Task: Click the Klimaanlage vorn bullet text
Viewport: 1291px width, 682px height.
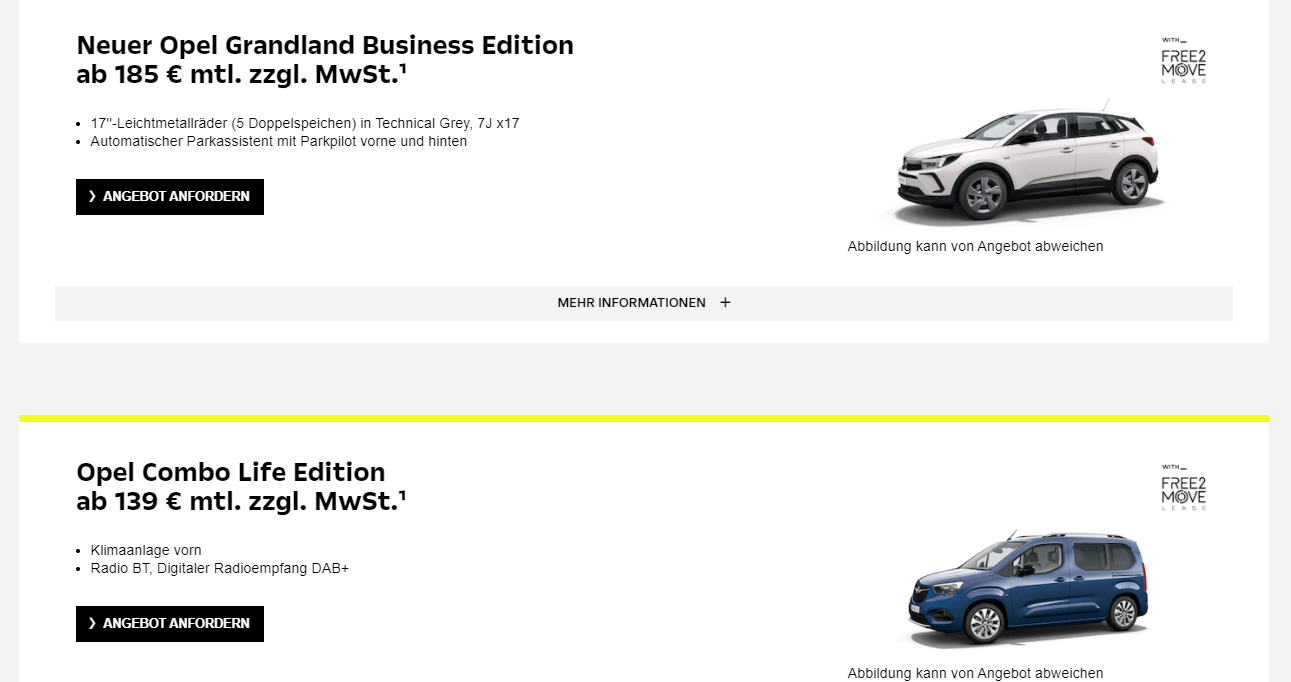Action: [x=146, y=551]
